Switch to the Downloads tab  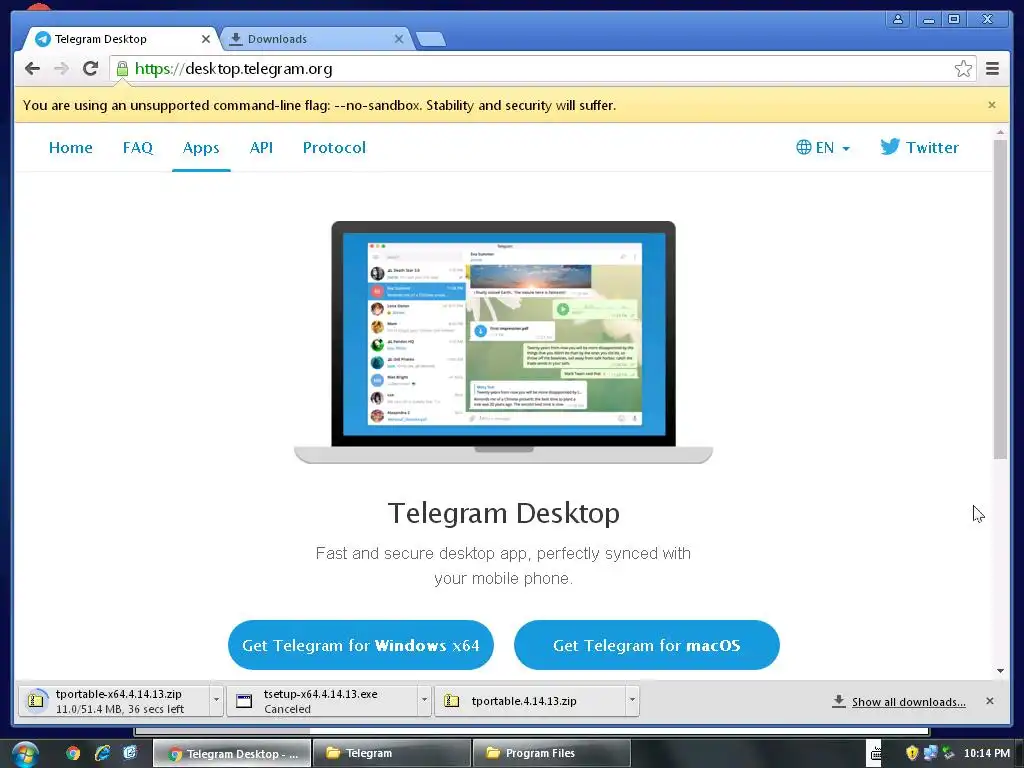click(315, 39)
